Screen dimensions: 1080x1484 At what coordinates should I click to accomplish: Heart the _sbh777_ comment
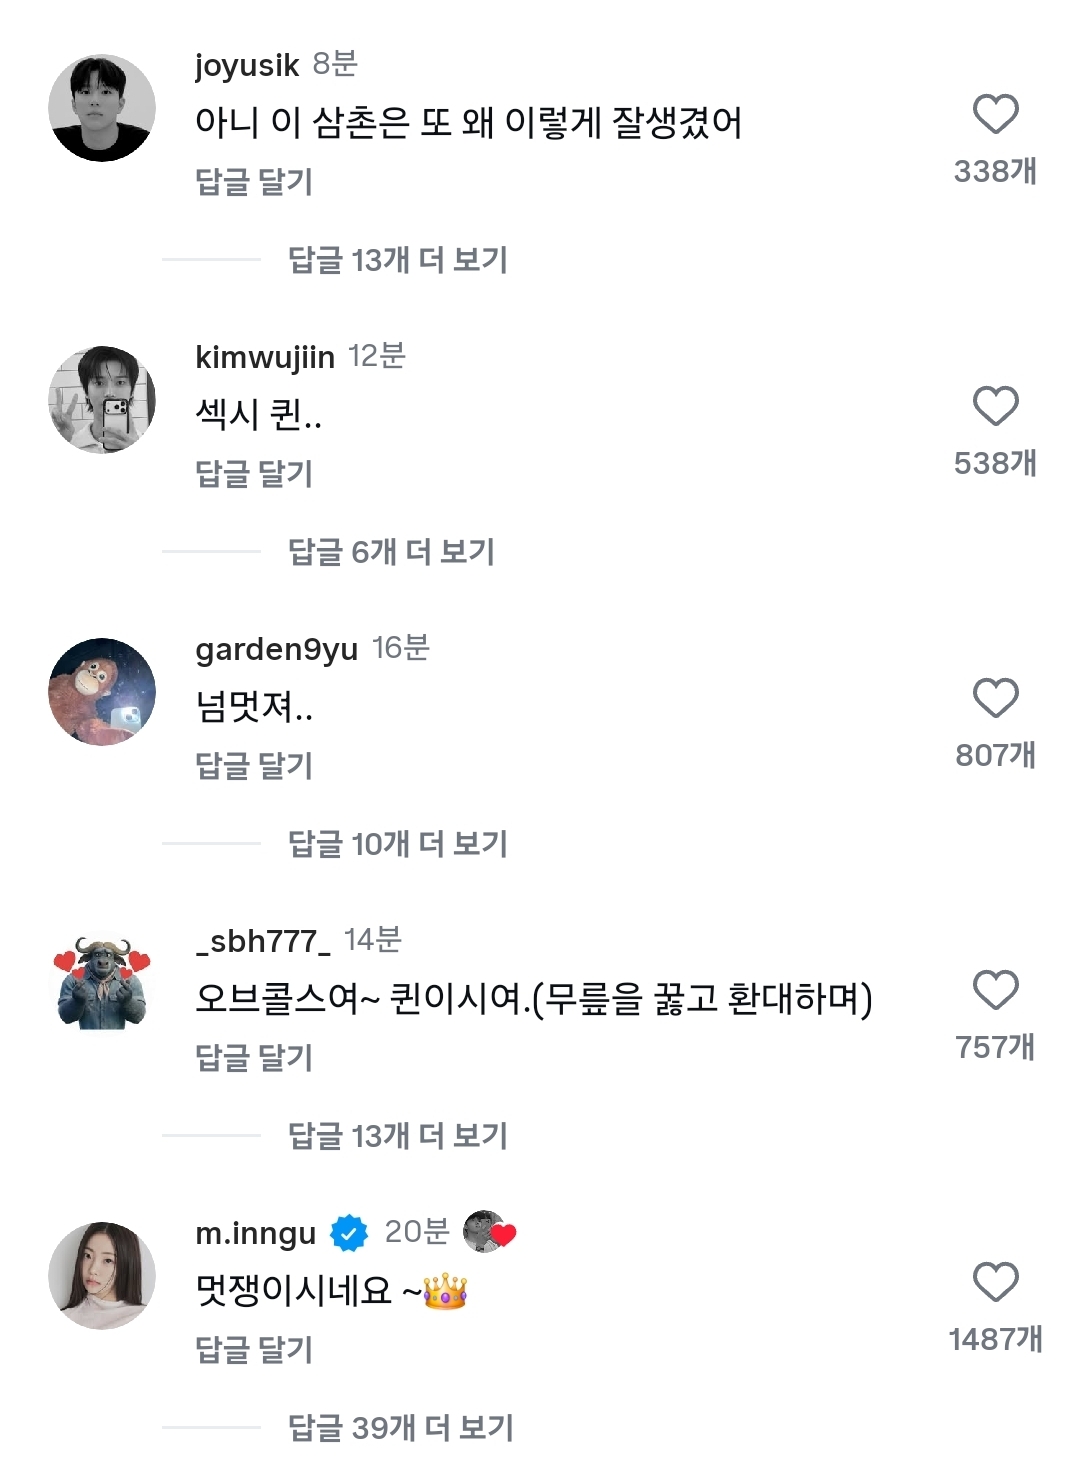click(x=995, y=990)
